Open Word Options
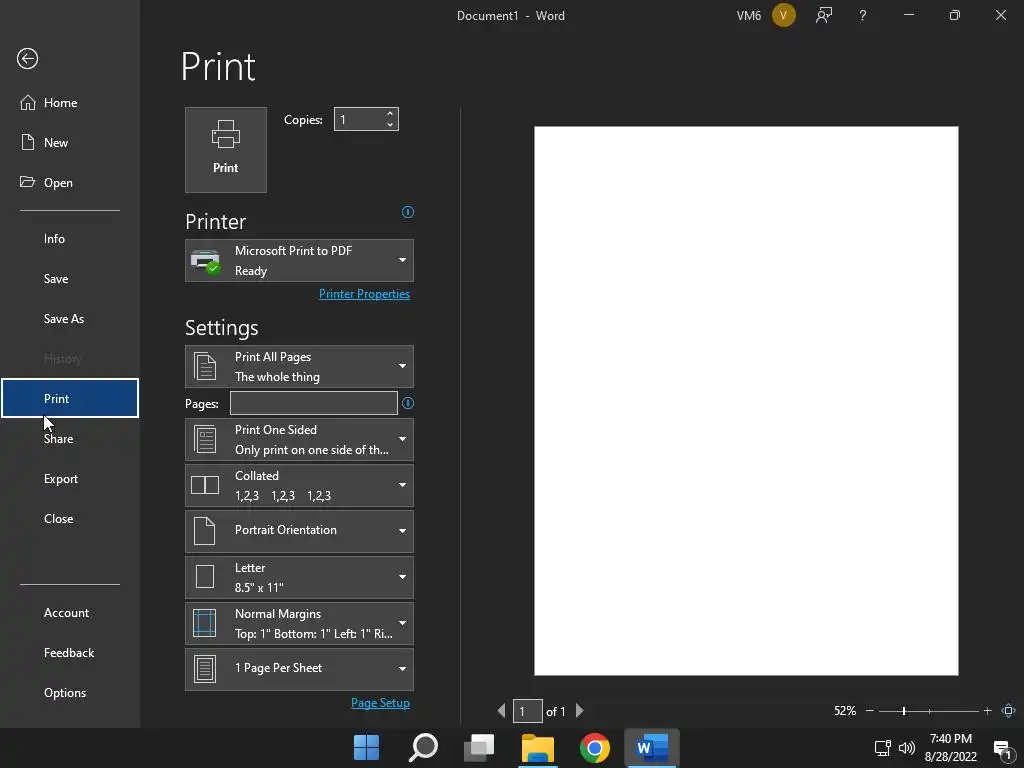1024x768 pixels. (x=70, y=693)
